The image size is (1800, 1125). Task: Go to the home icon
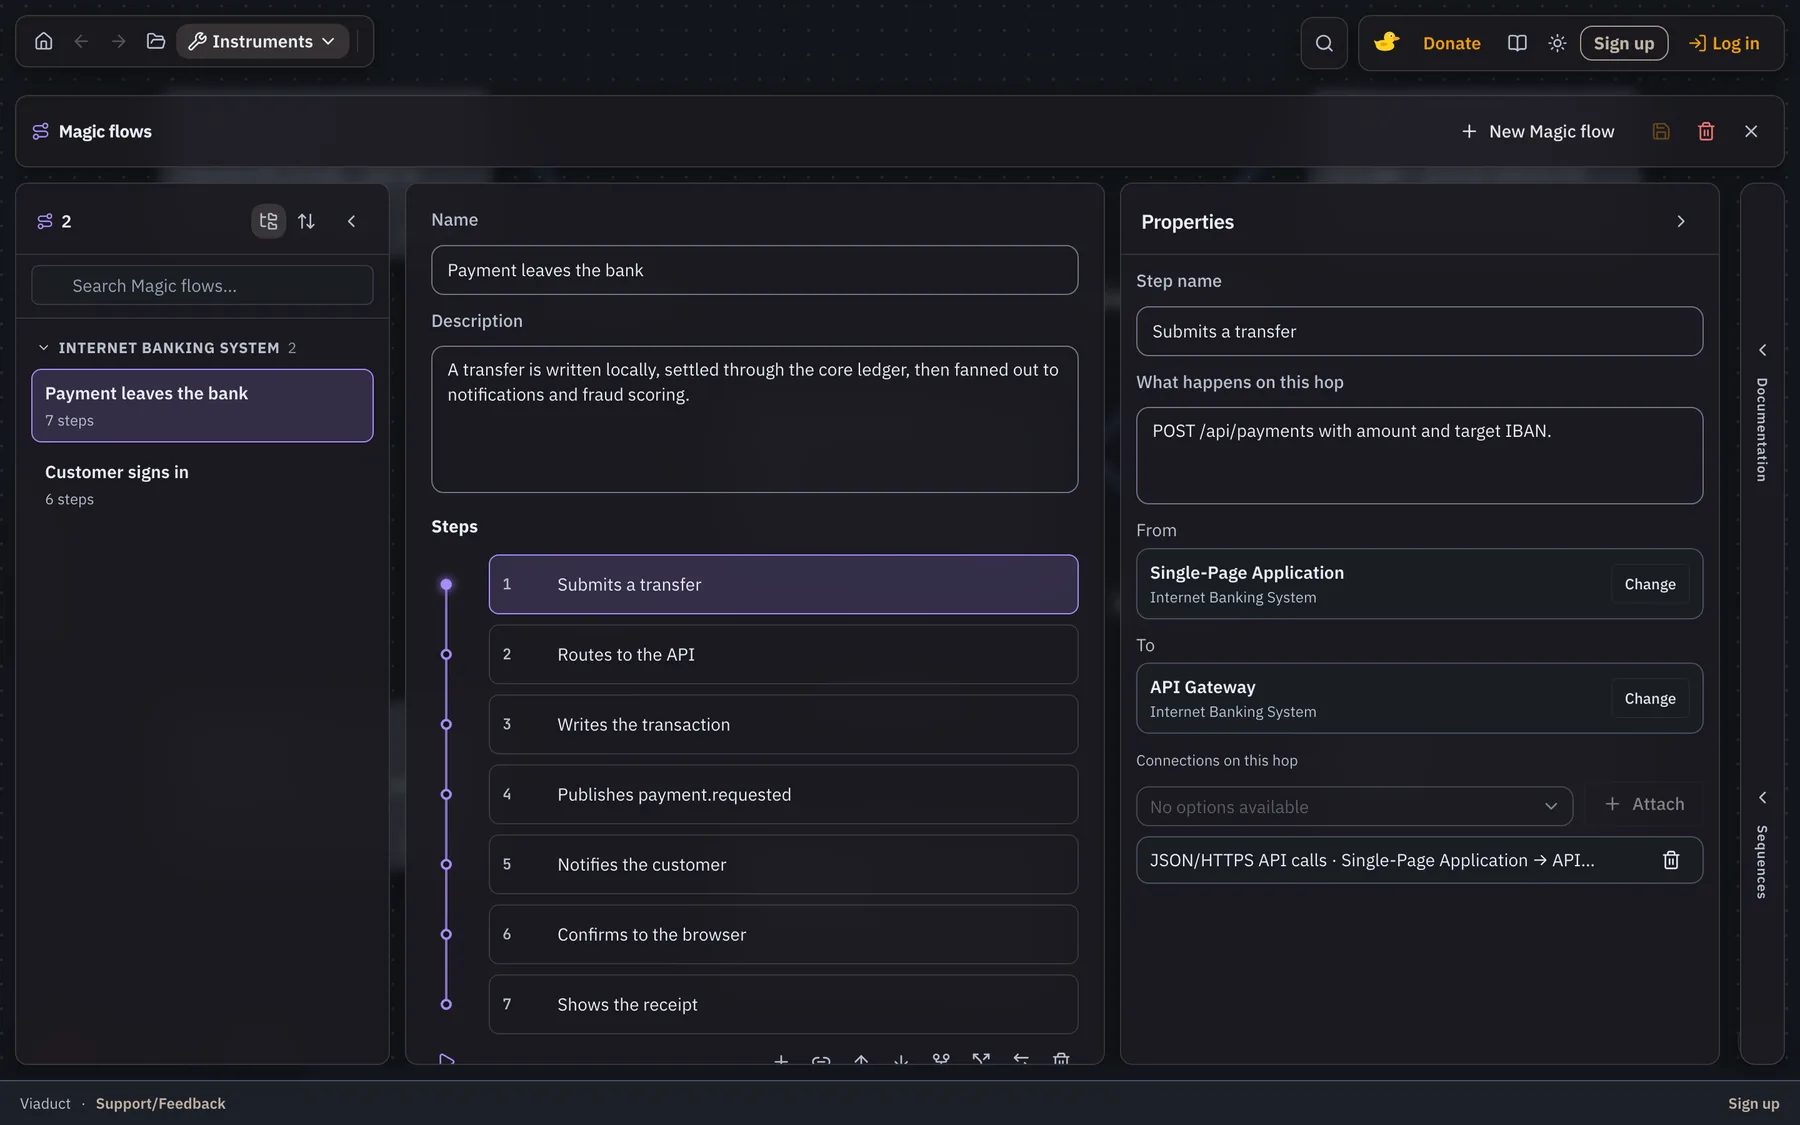tap(44, 41)
